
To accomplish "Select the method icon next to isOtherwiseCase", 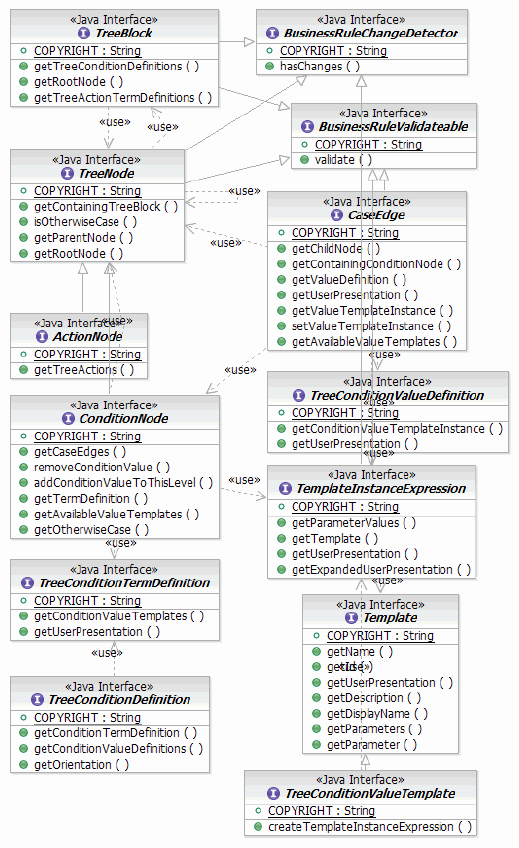I will click(23, 222).
